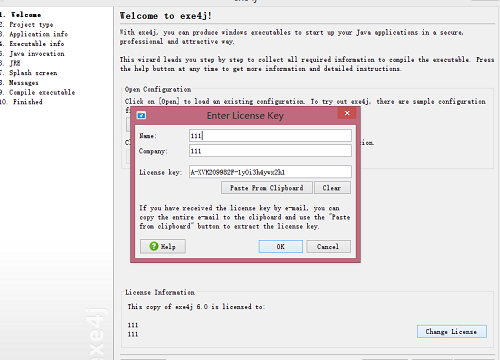
Task: Click into the Company input field
Action: (x=270, y=151)
